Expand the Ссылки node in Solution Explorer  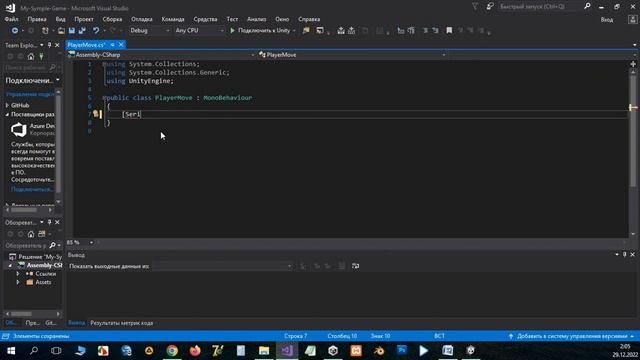[18, 273]
